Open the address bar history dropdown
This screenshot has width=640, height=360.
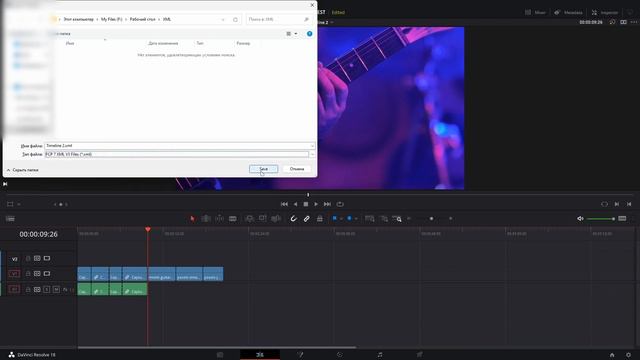coord(223,20)
